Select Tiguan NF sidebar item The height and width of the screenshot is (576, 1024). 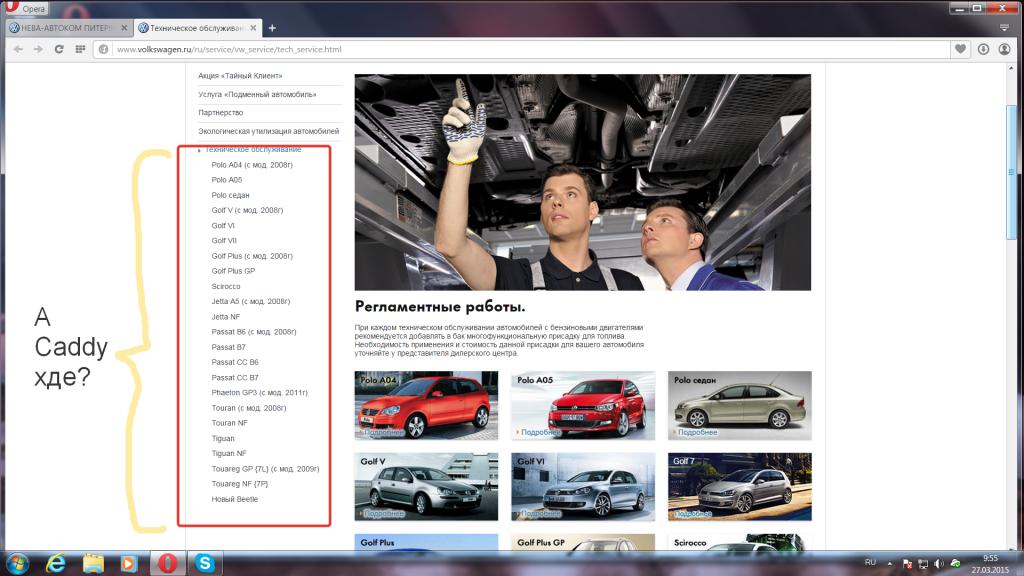click(229, 453)
